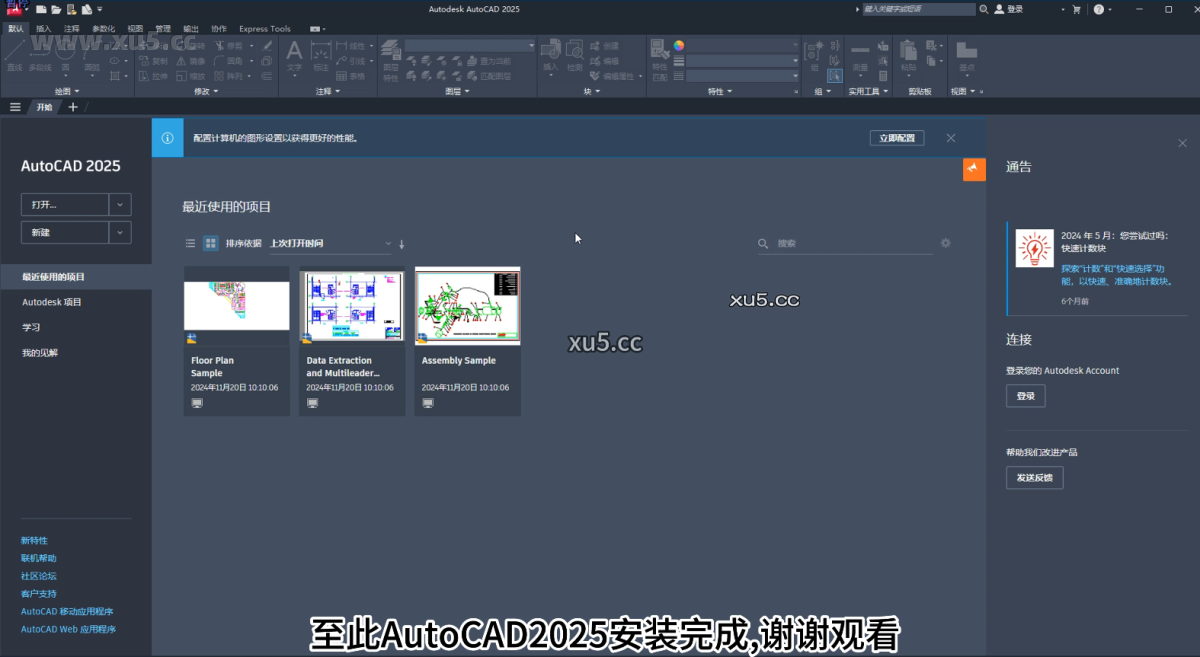Open the Assembly Sample drawing thumbnail
Screen dimensions: 1200x657
tap(467, 306)
